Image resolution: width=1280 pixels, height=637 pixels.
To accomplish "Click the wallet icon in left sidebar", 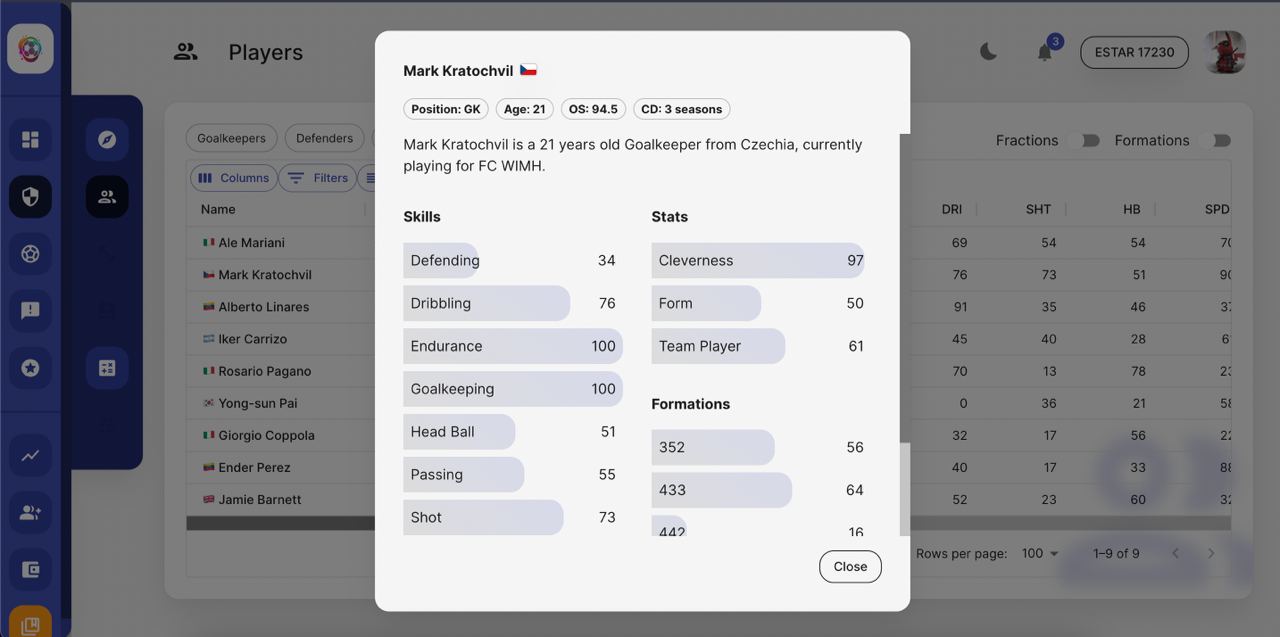I will [x=30, y=570].
